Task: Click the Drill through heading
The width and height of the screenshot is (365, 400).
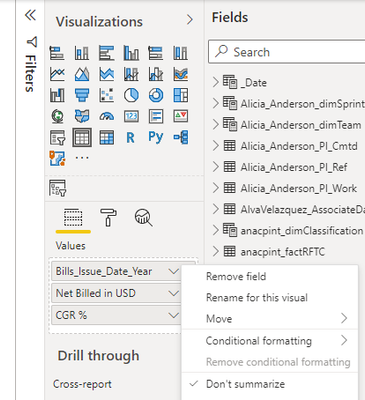Action: pyautogui.click(x=98, y=356)
